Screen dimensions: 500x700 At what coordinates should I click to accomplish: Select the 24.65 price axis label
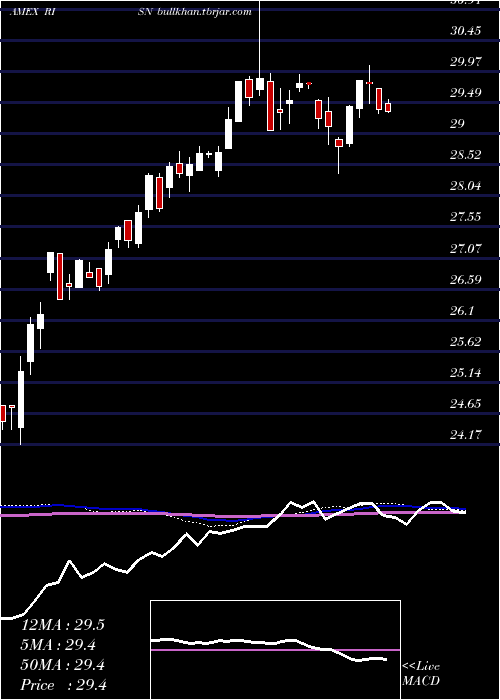point(466,404)
